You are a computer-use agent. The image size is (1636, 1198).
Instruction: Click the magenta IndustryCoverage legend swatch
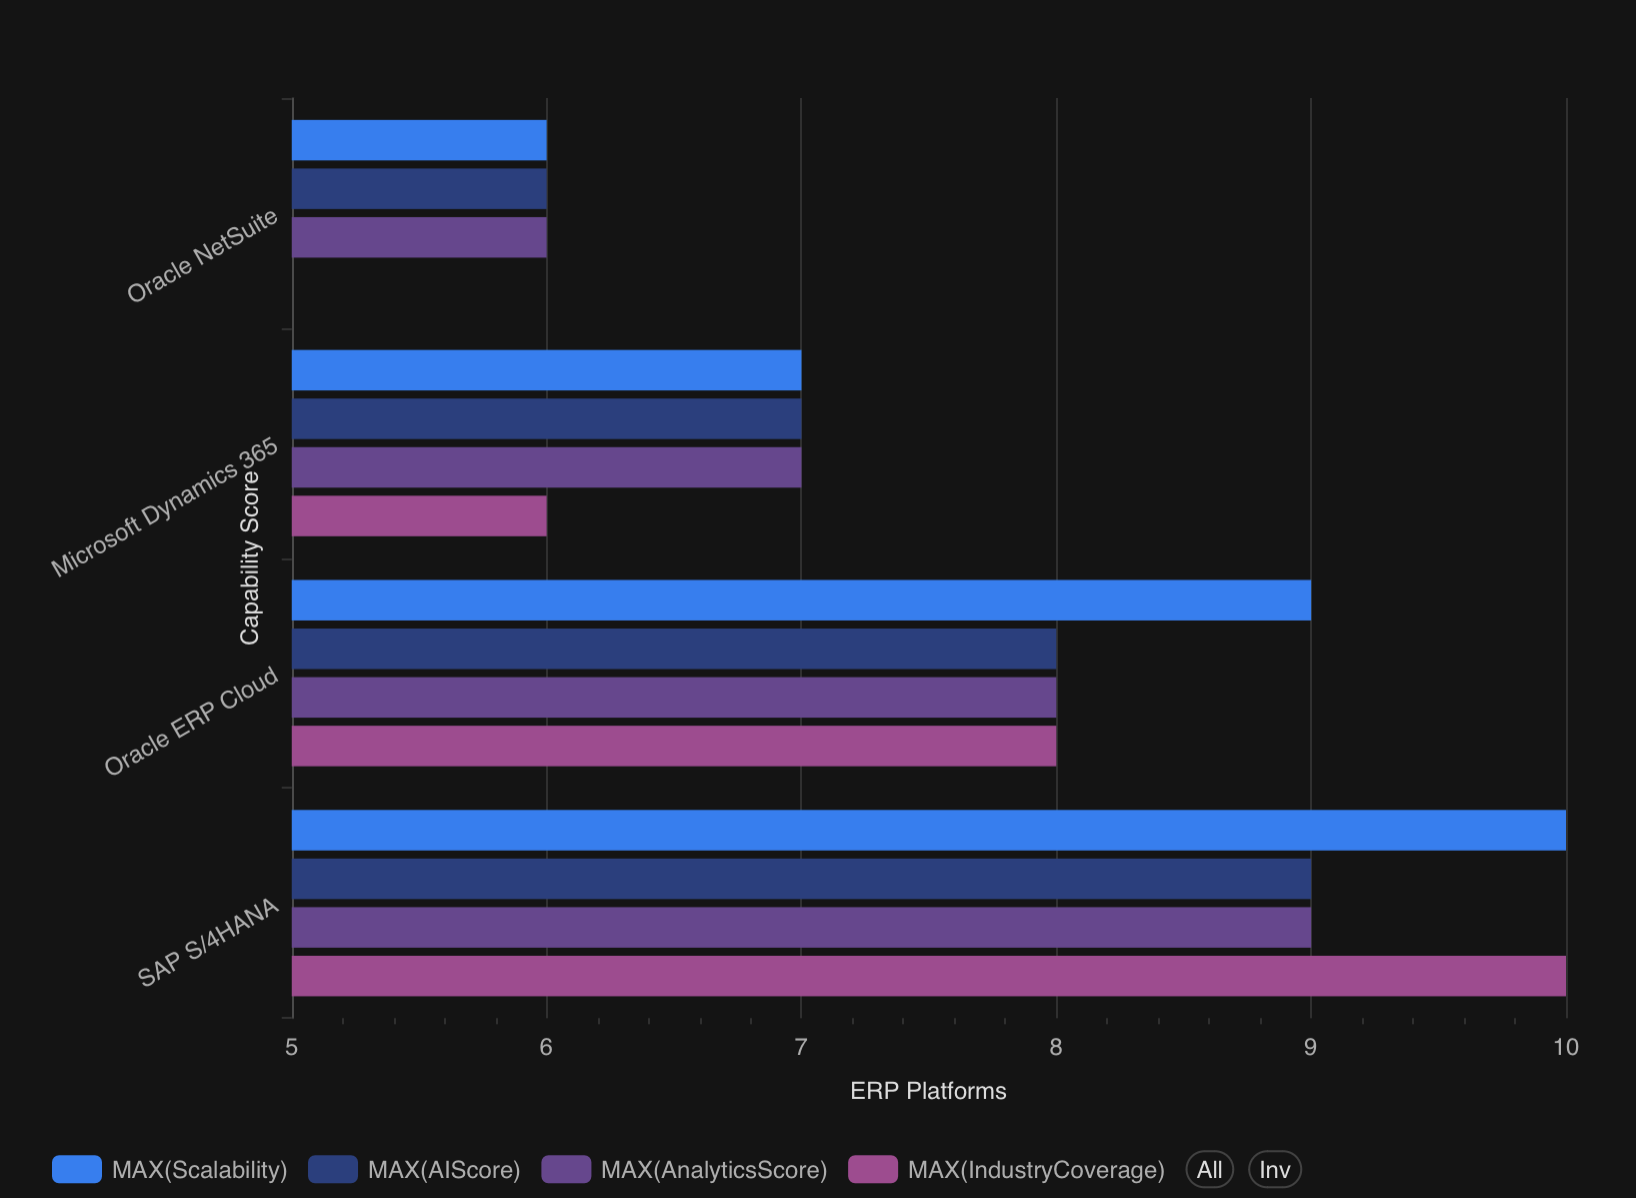(x=873, y=1169)
